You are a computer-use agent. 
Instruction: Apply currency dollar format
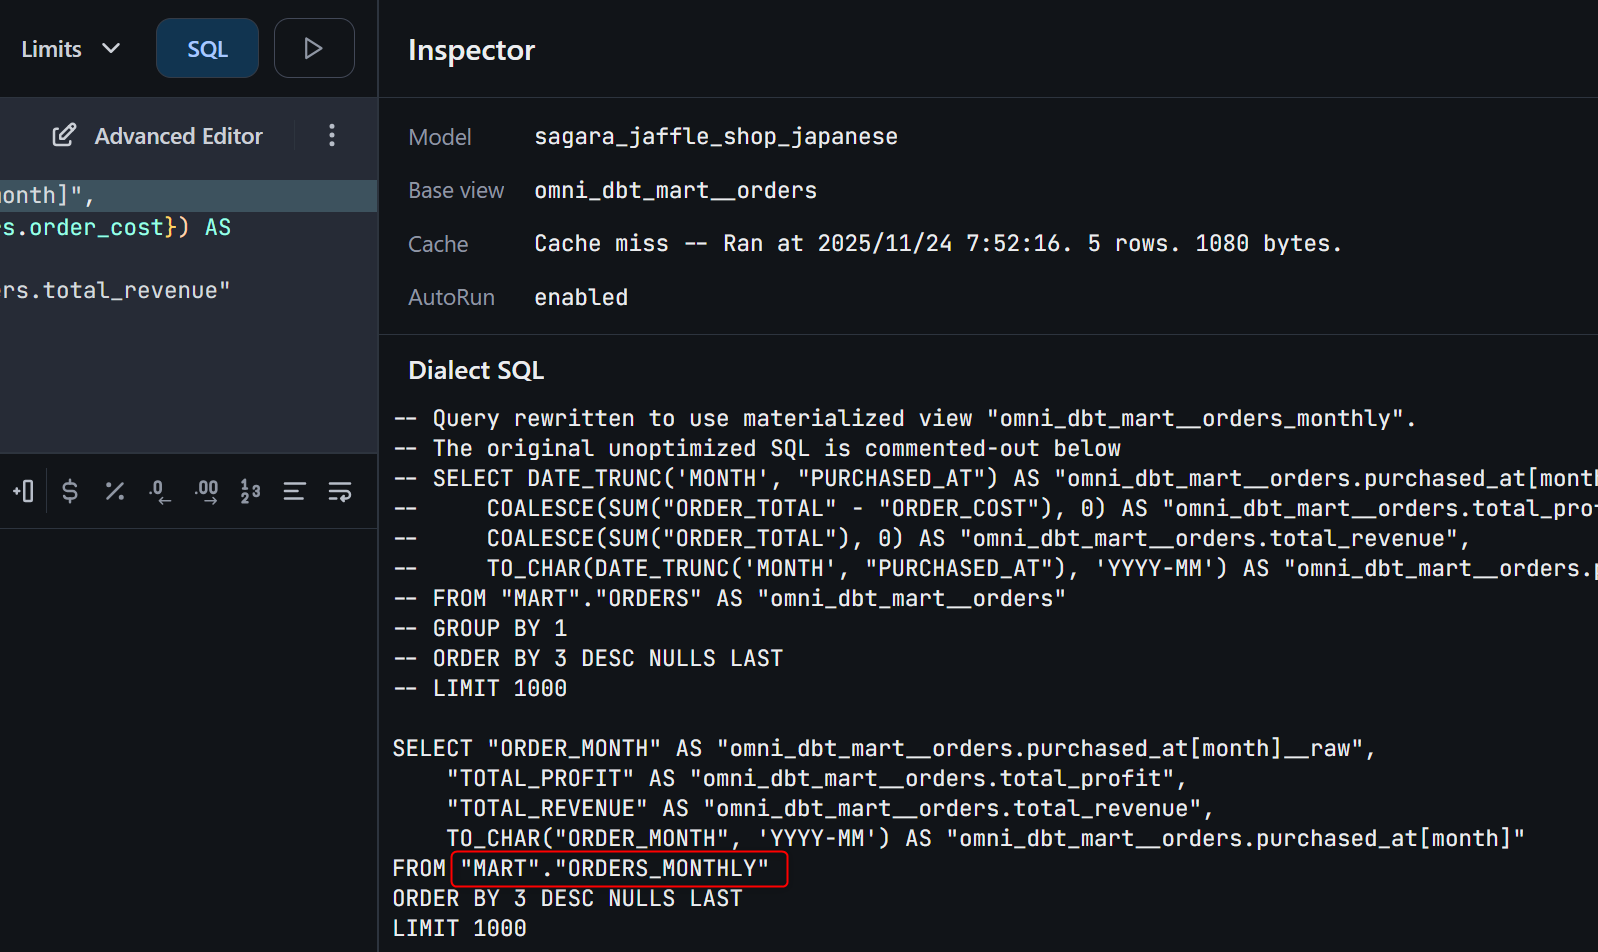[70, 491]
